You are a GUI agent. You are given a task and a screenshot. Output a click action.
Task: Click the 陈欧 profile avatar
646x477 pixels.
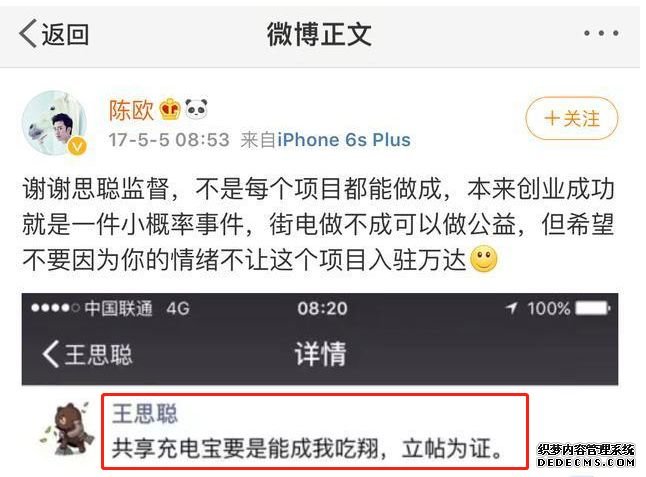tap(55, 123)
